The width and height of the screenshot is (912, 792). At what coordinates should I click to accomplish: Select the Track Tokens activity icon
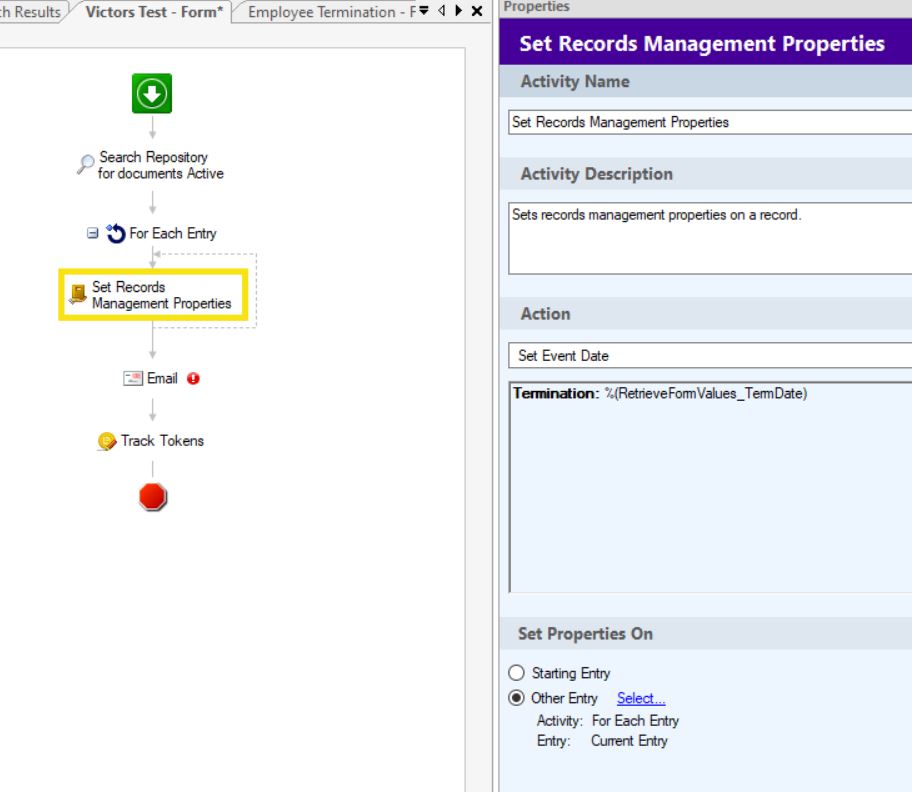[x=107, y=441]
